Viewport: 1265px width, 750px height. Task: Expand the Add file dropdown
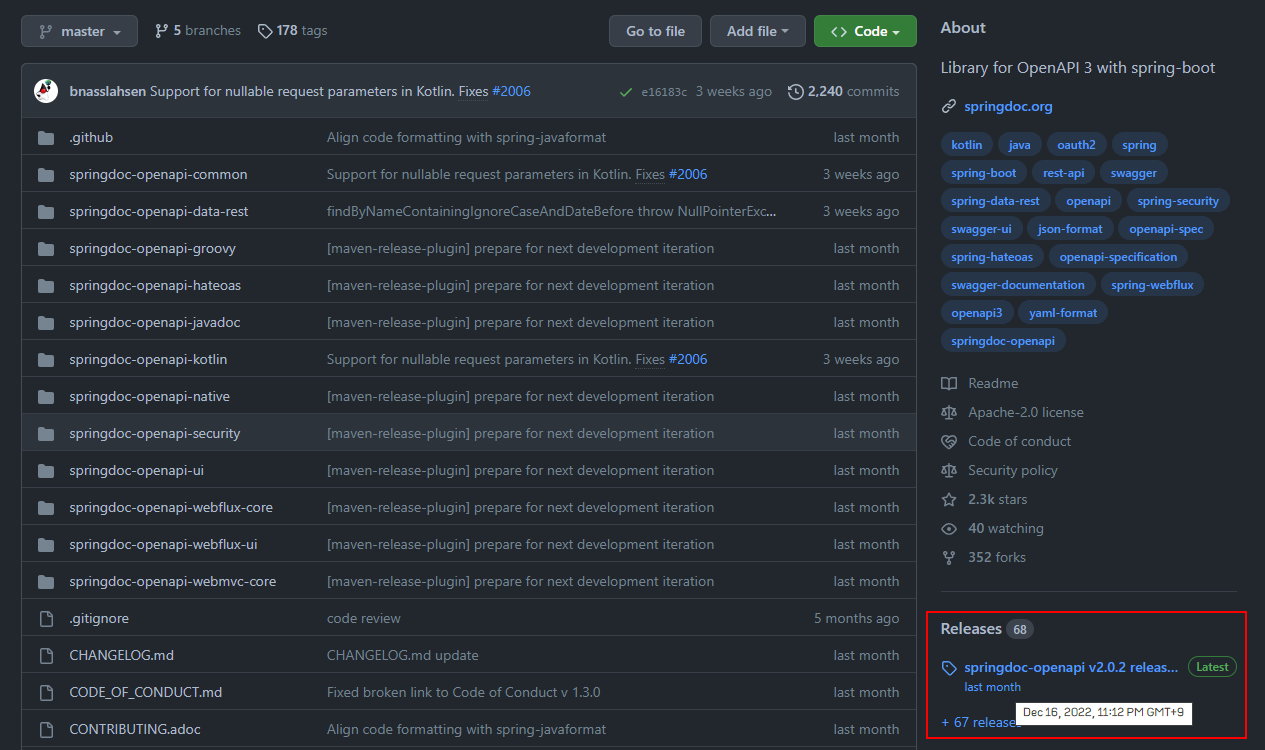pyautogui.click(x=757, y=31)
